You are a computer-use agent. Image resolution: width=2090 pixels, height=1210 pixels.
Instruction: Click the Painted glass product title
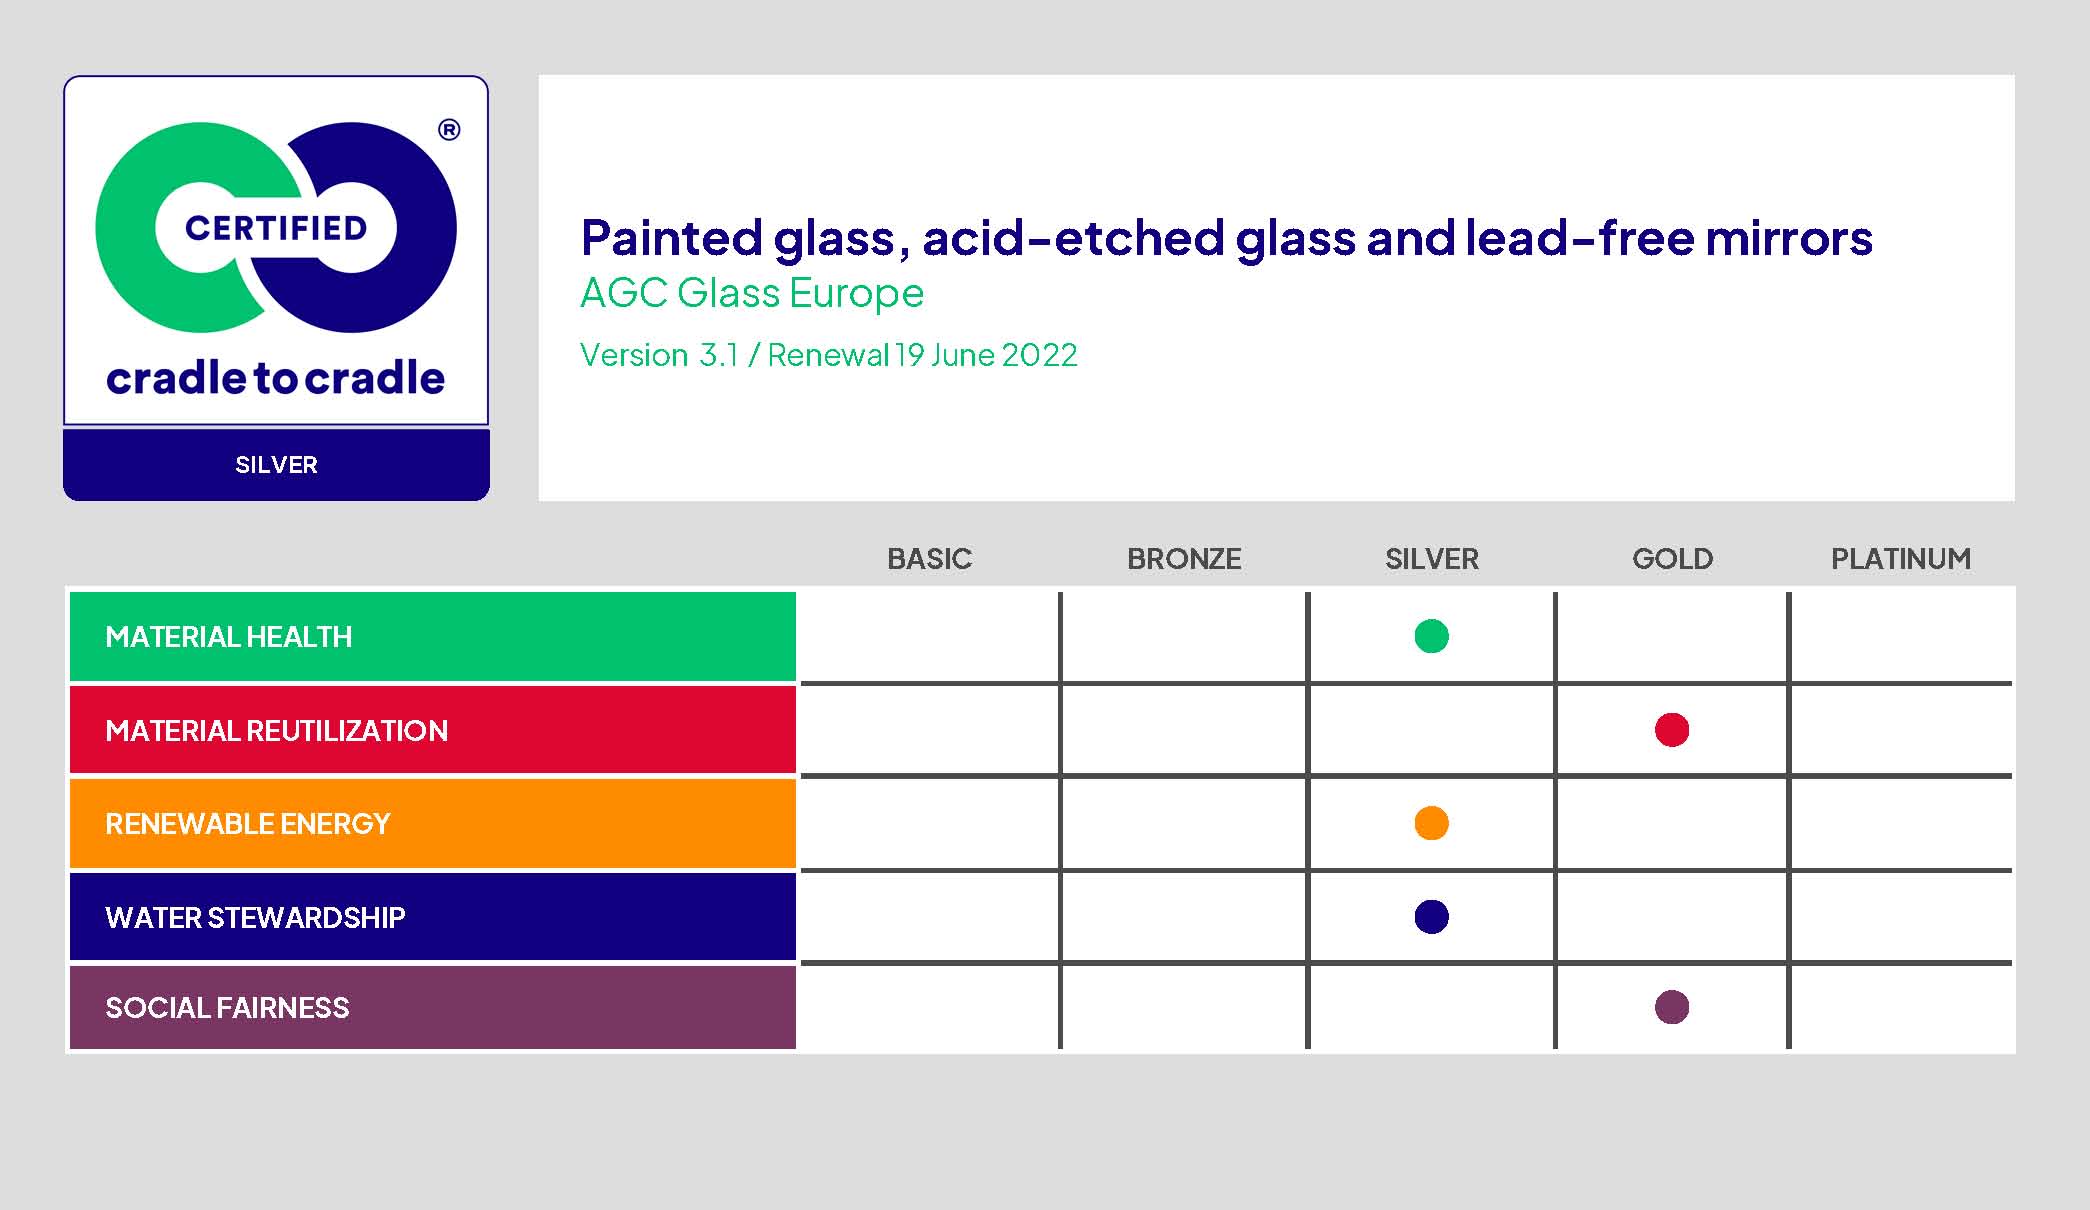(1226, 238)
